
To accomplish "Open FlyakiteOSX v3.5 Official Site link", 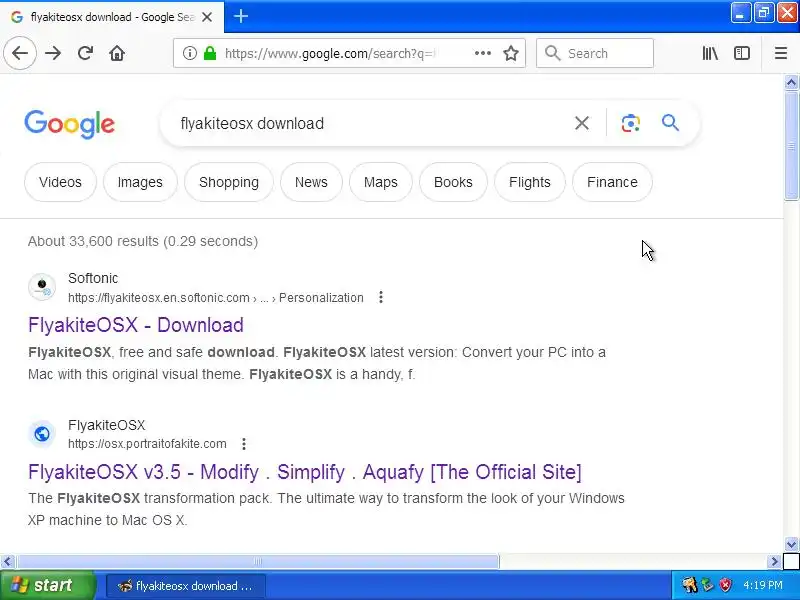I will tap(305, 472).
